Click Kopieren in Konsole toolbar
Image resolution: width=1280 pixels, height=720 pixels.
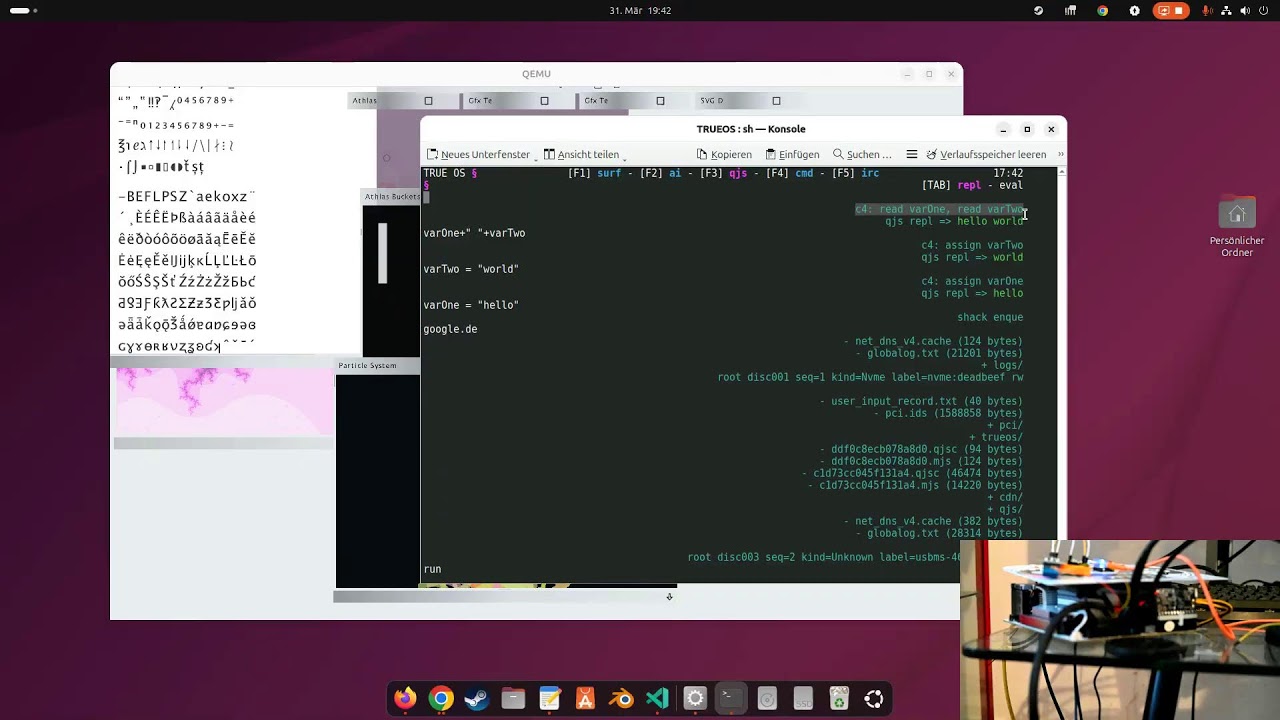(x=724, y=155)
